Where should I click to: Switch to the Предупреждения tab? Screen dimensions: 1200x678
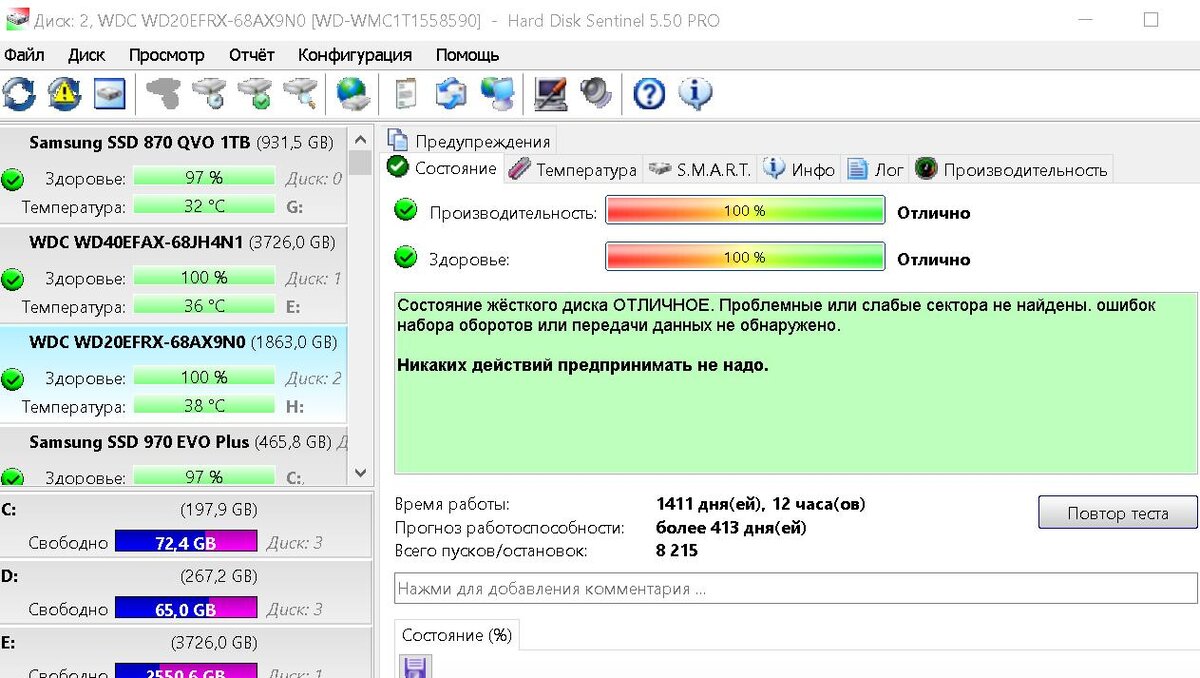tap(469, 141)
